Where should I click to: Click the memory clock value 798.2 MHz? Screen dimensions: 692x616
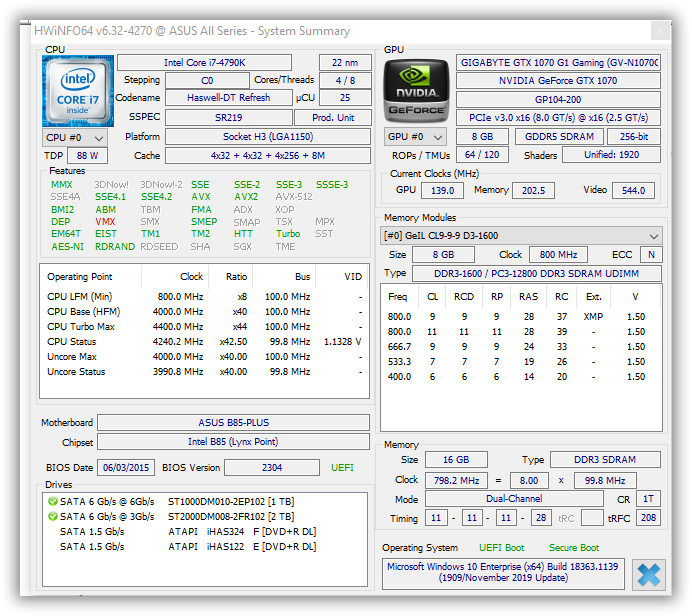coord(456,481)
